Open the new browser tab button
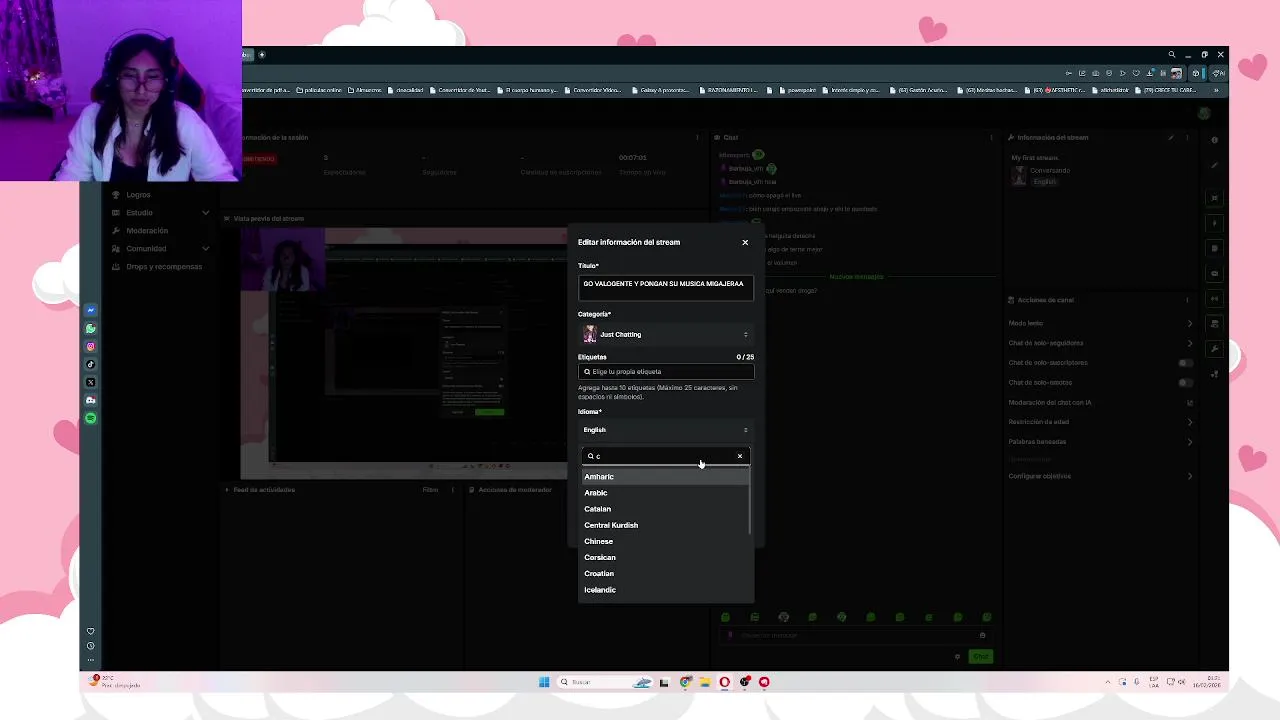Image resolution: width=1280 pixels, height=720 pixels. click(262, 55)
